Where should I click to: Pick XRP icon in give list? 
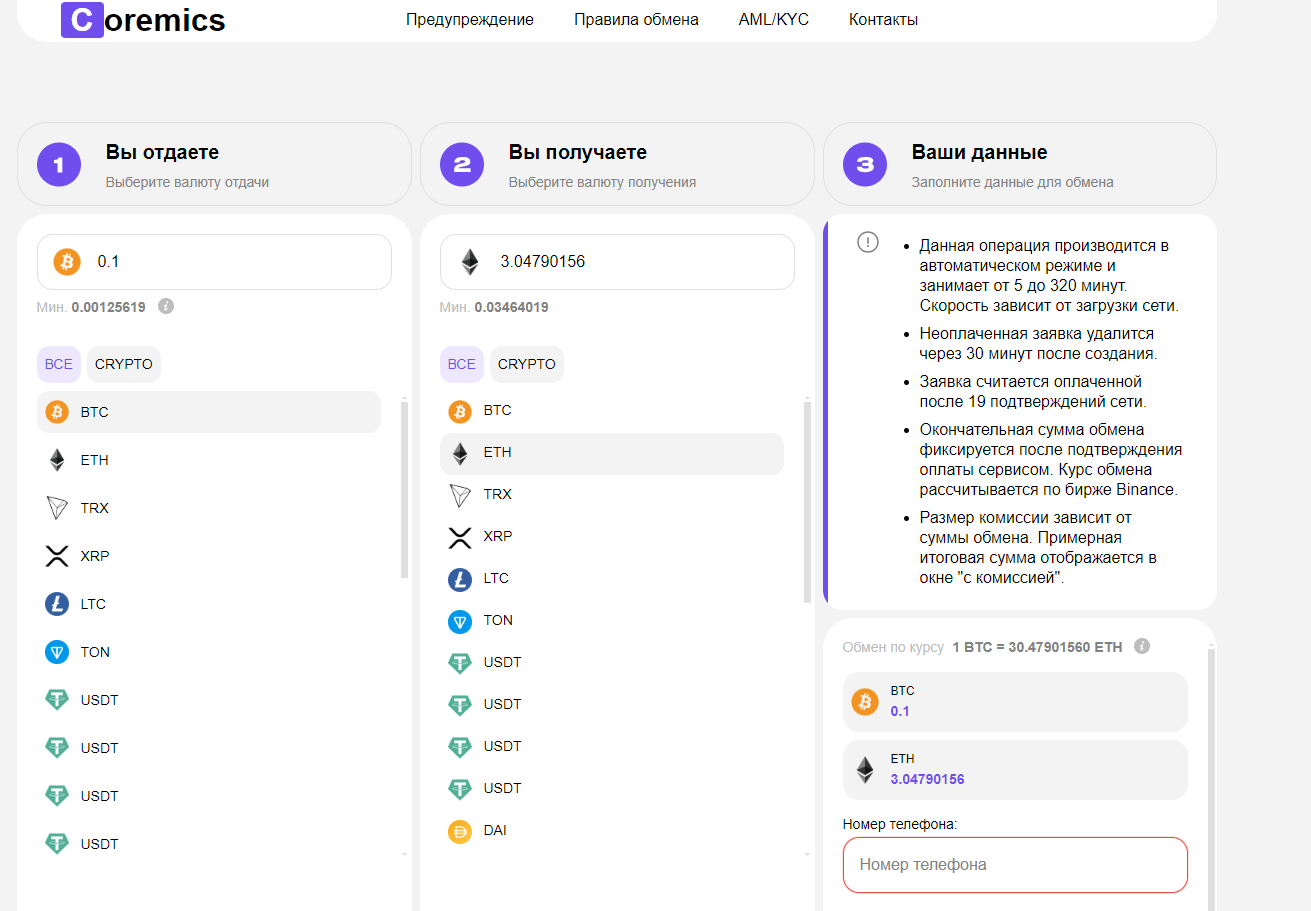[x=57, y=556]
